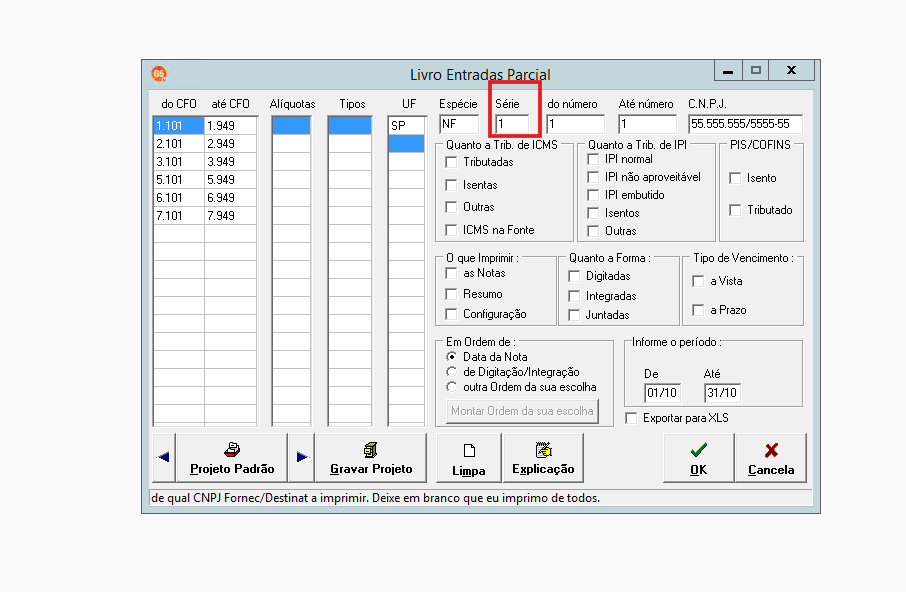Tick the Configuração checkbox
Screen dimensions: 906x592
[451, 314]
